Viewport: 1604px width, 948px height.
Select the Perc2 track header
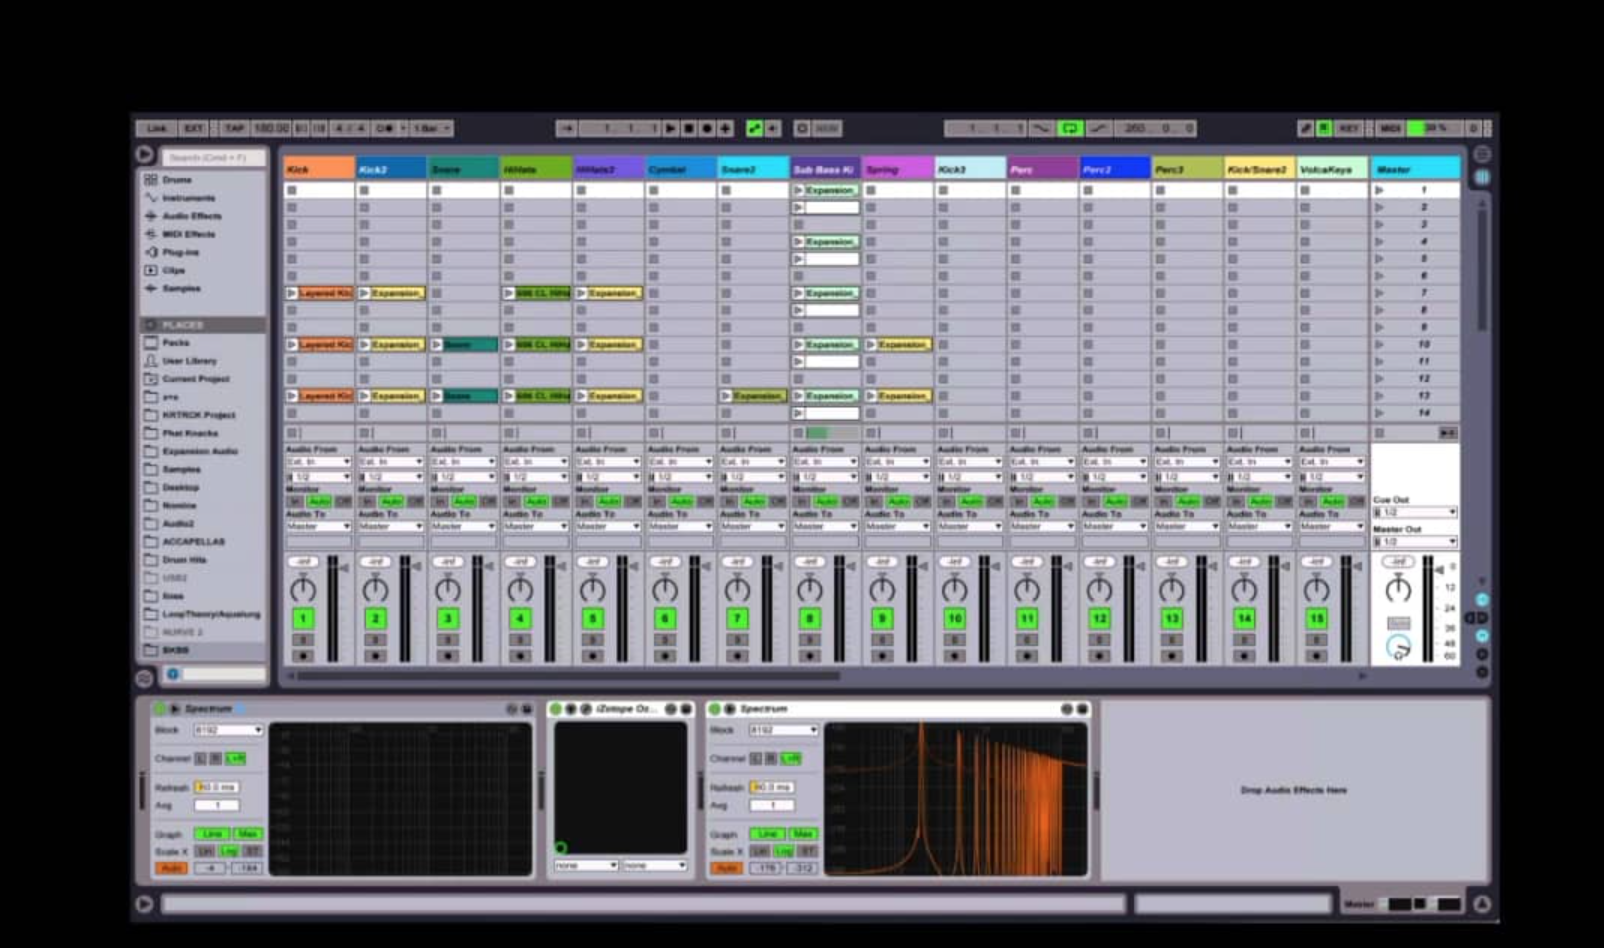point(1115,169)
